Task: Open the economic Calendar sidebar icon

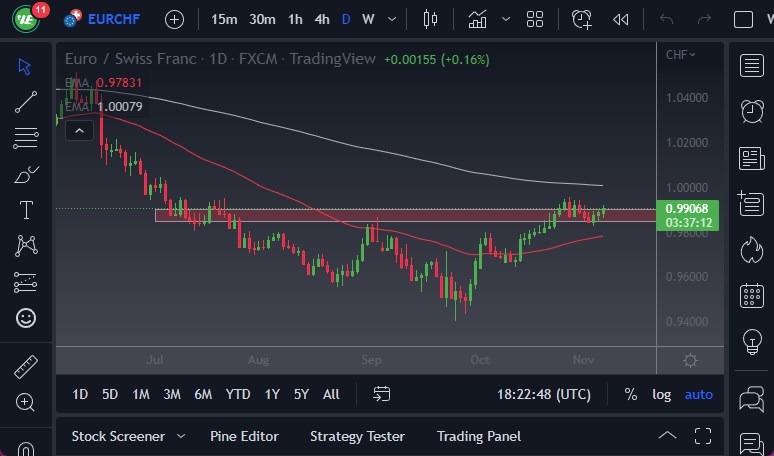Action: pos(752,296)
